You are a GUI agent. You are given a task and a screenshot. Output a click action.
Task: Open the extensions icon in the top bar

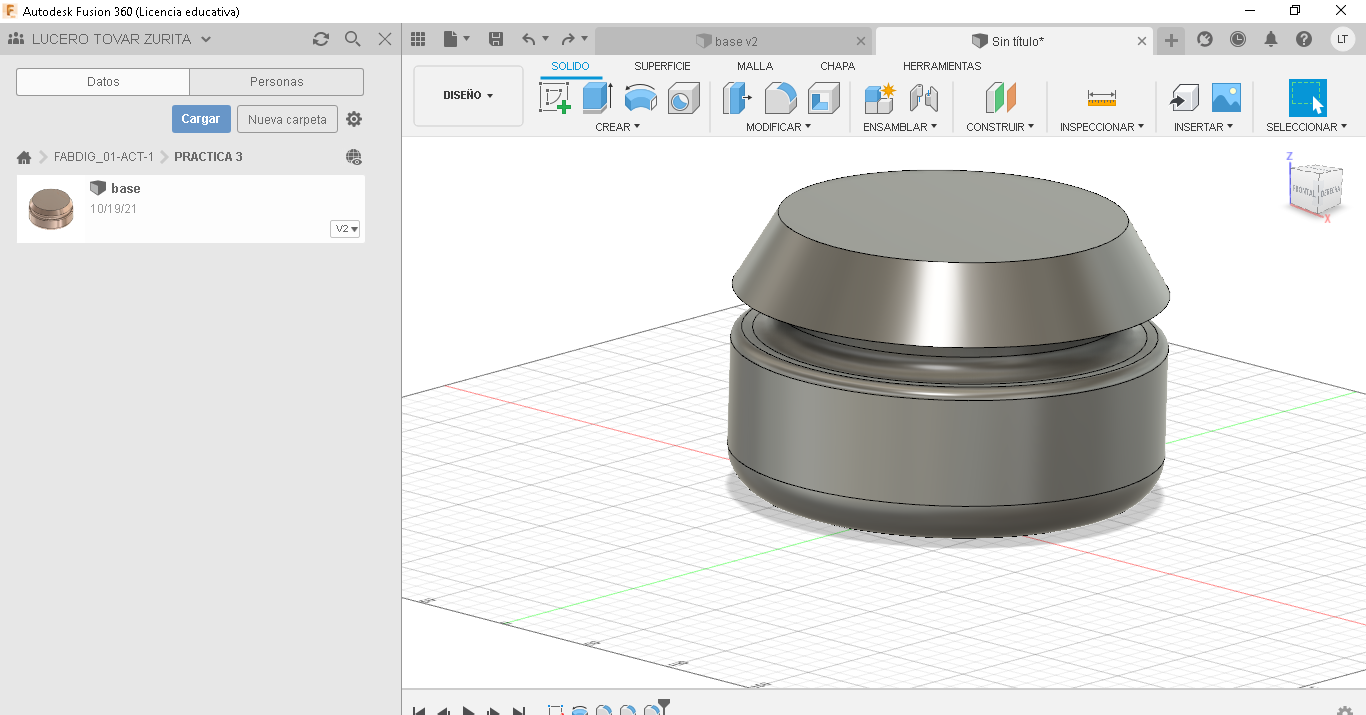[x=1205, y=39]
